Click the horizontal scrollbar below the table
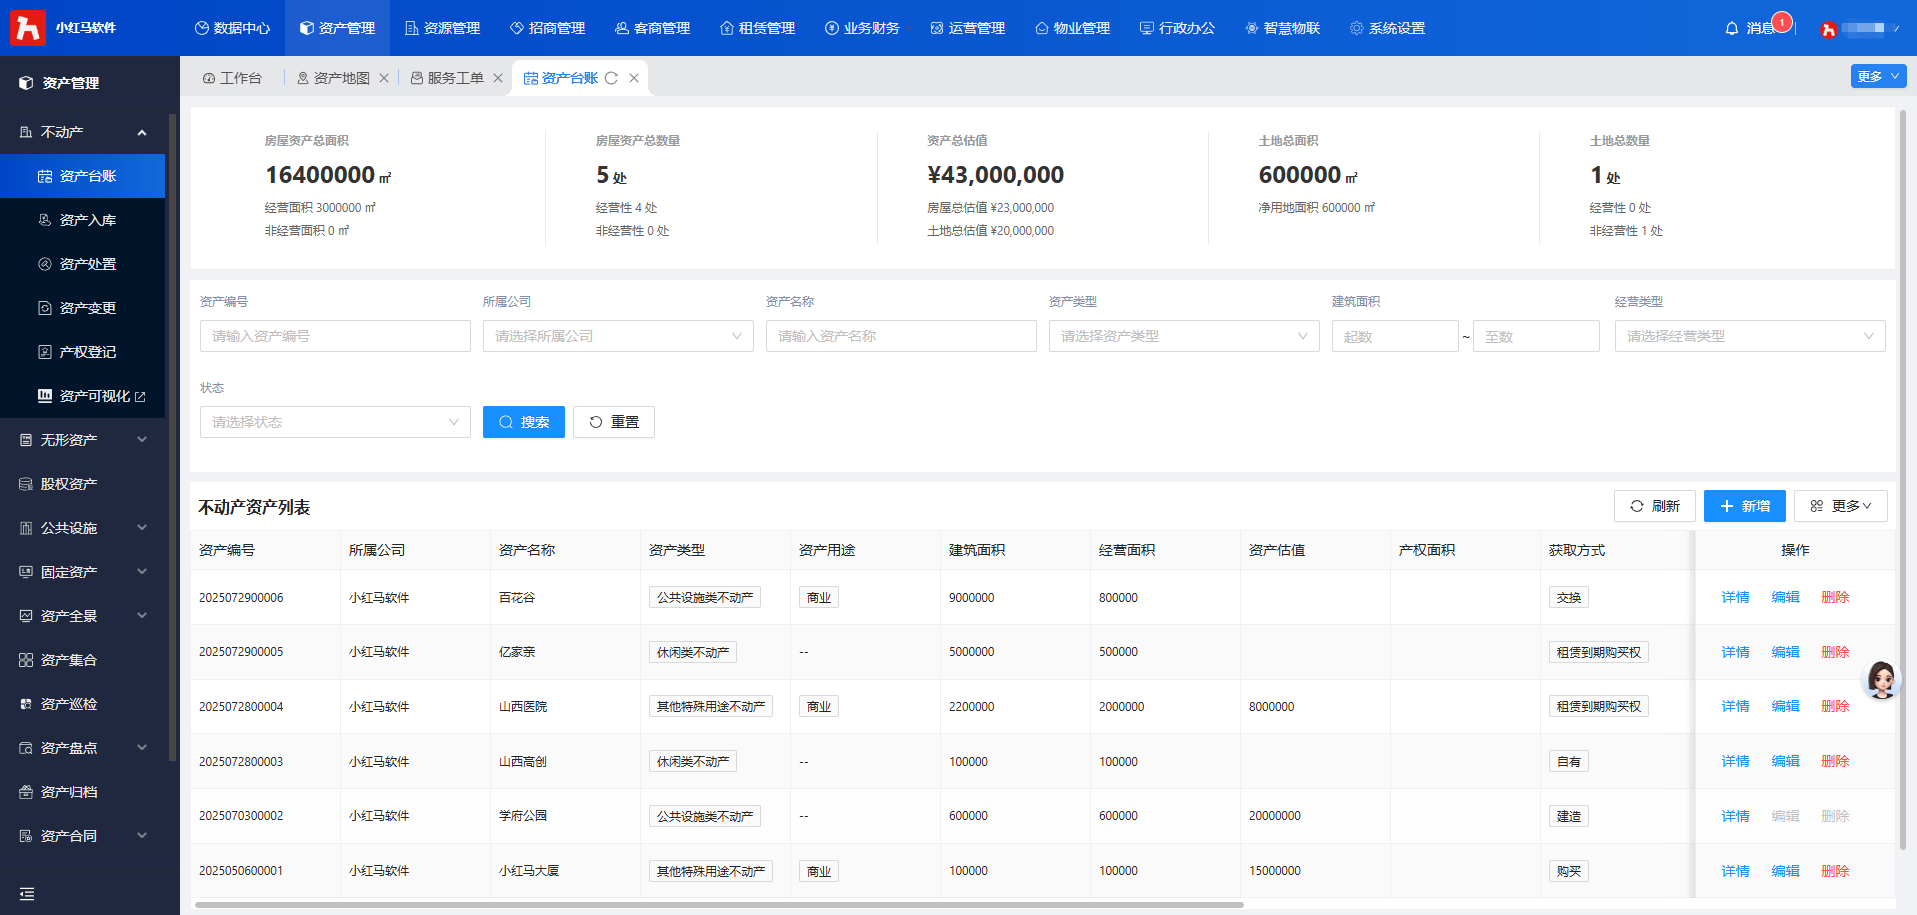 click(x=718, y=905)
